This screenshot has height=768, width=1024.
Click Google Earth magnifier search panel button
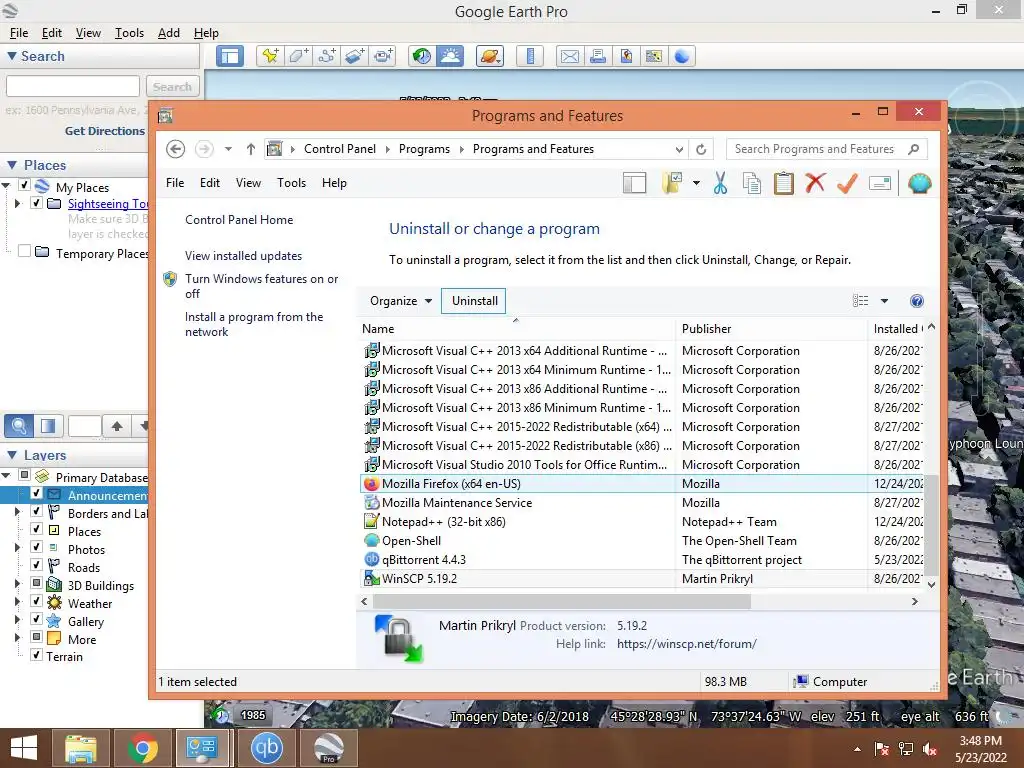19,426
